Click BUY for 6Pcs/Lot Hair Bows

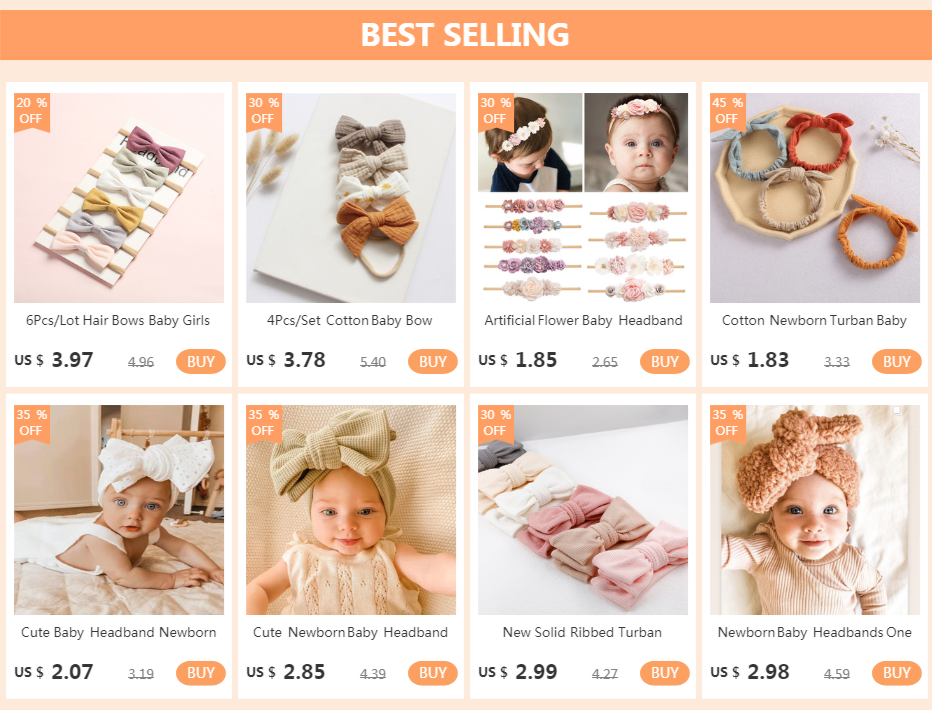click(201, 361)
